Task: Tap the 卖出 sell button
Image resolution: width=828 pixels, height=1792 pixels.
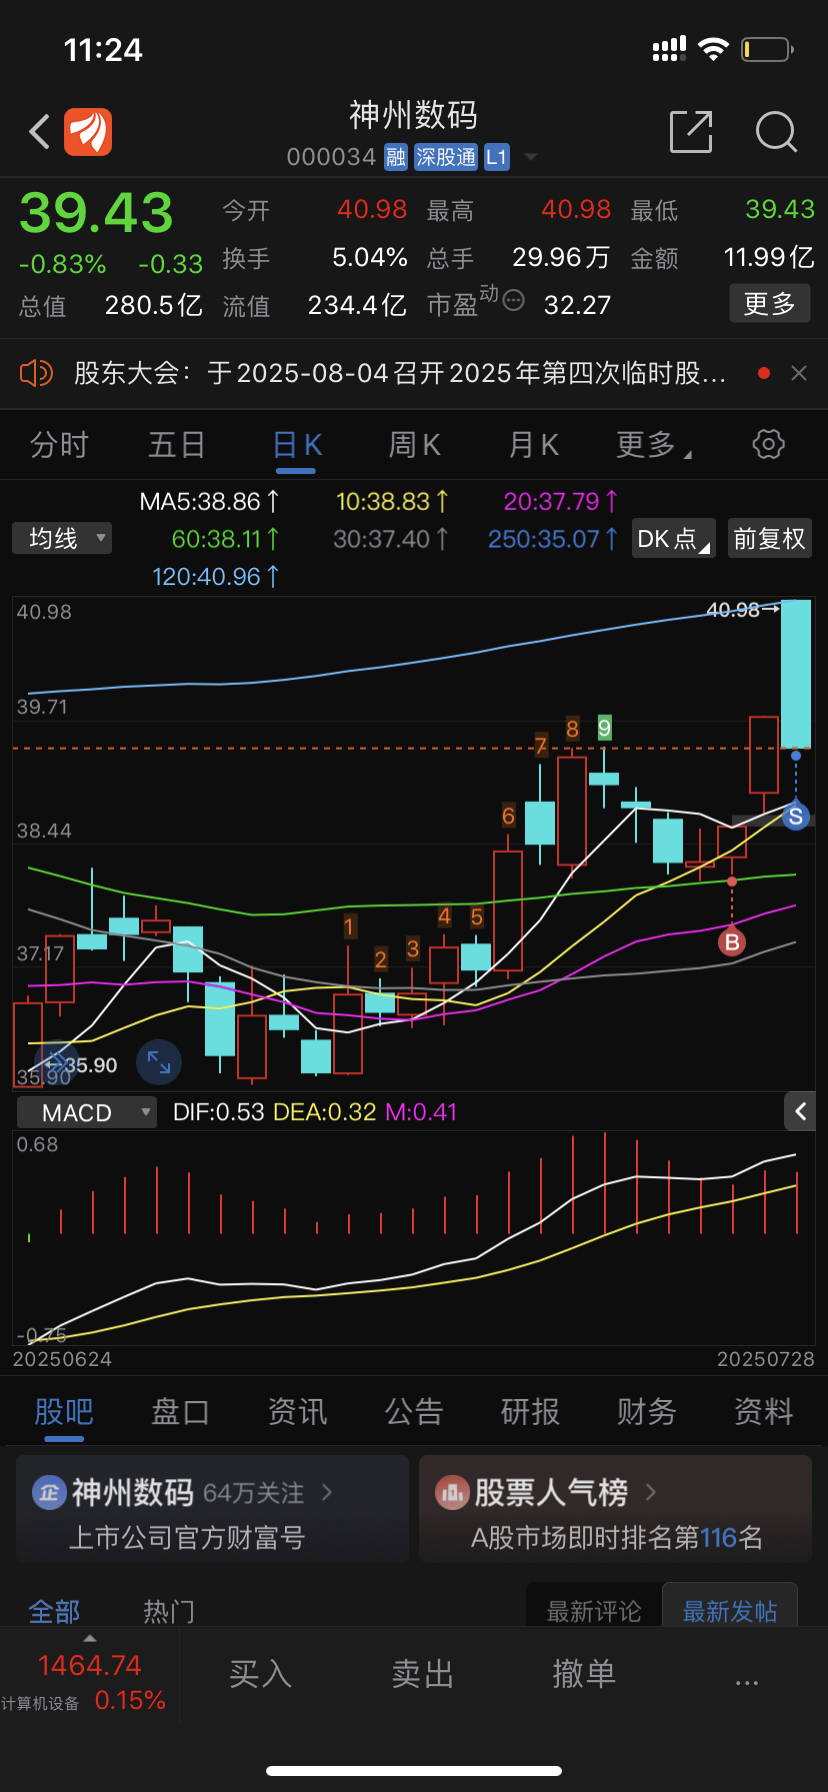Action: [x=422, y=1673]
